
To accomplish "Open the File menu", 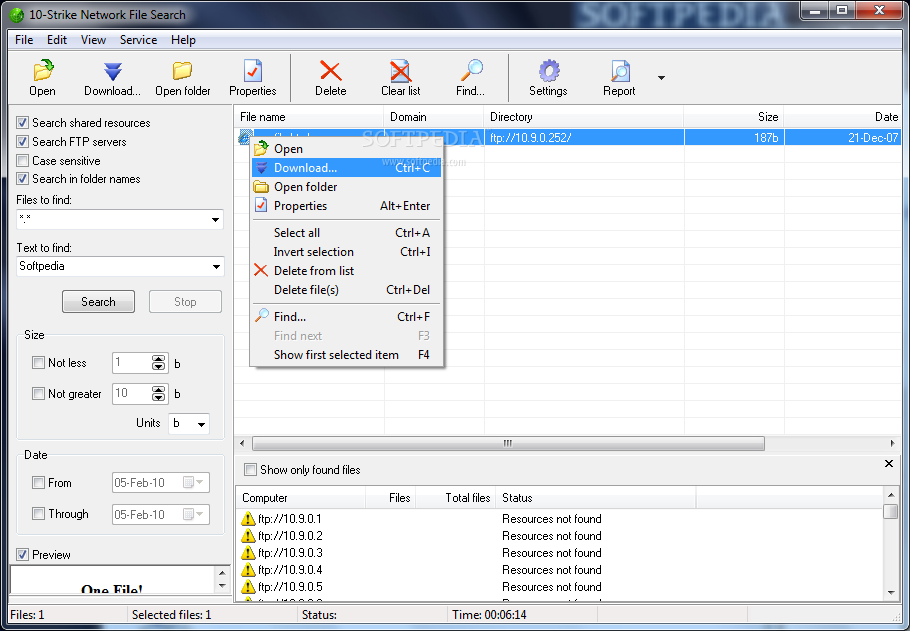I will (x=24, y=39).
